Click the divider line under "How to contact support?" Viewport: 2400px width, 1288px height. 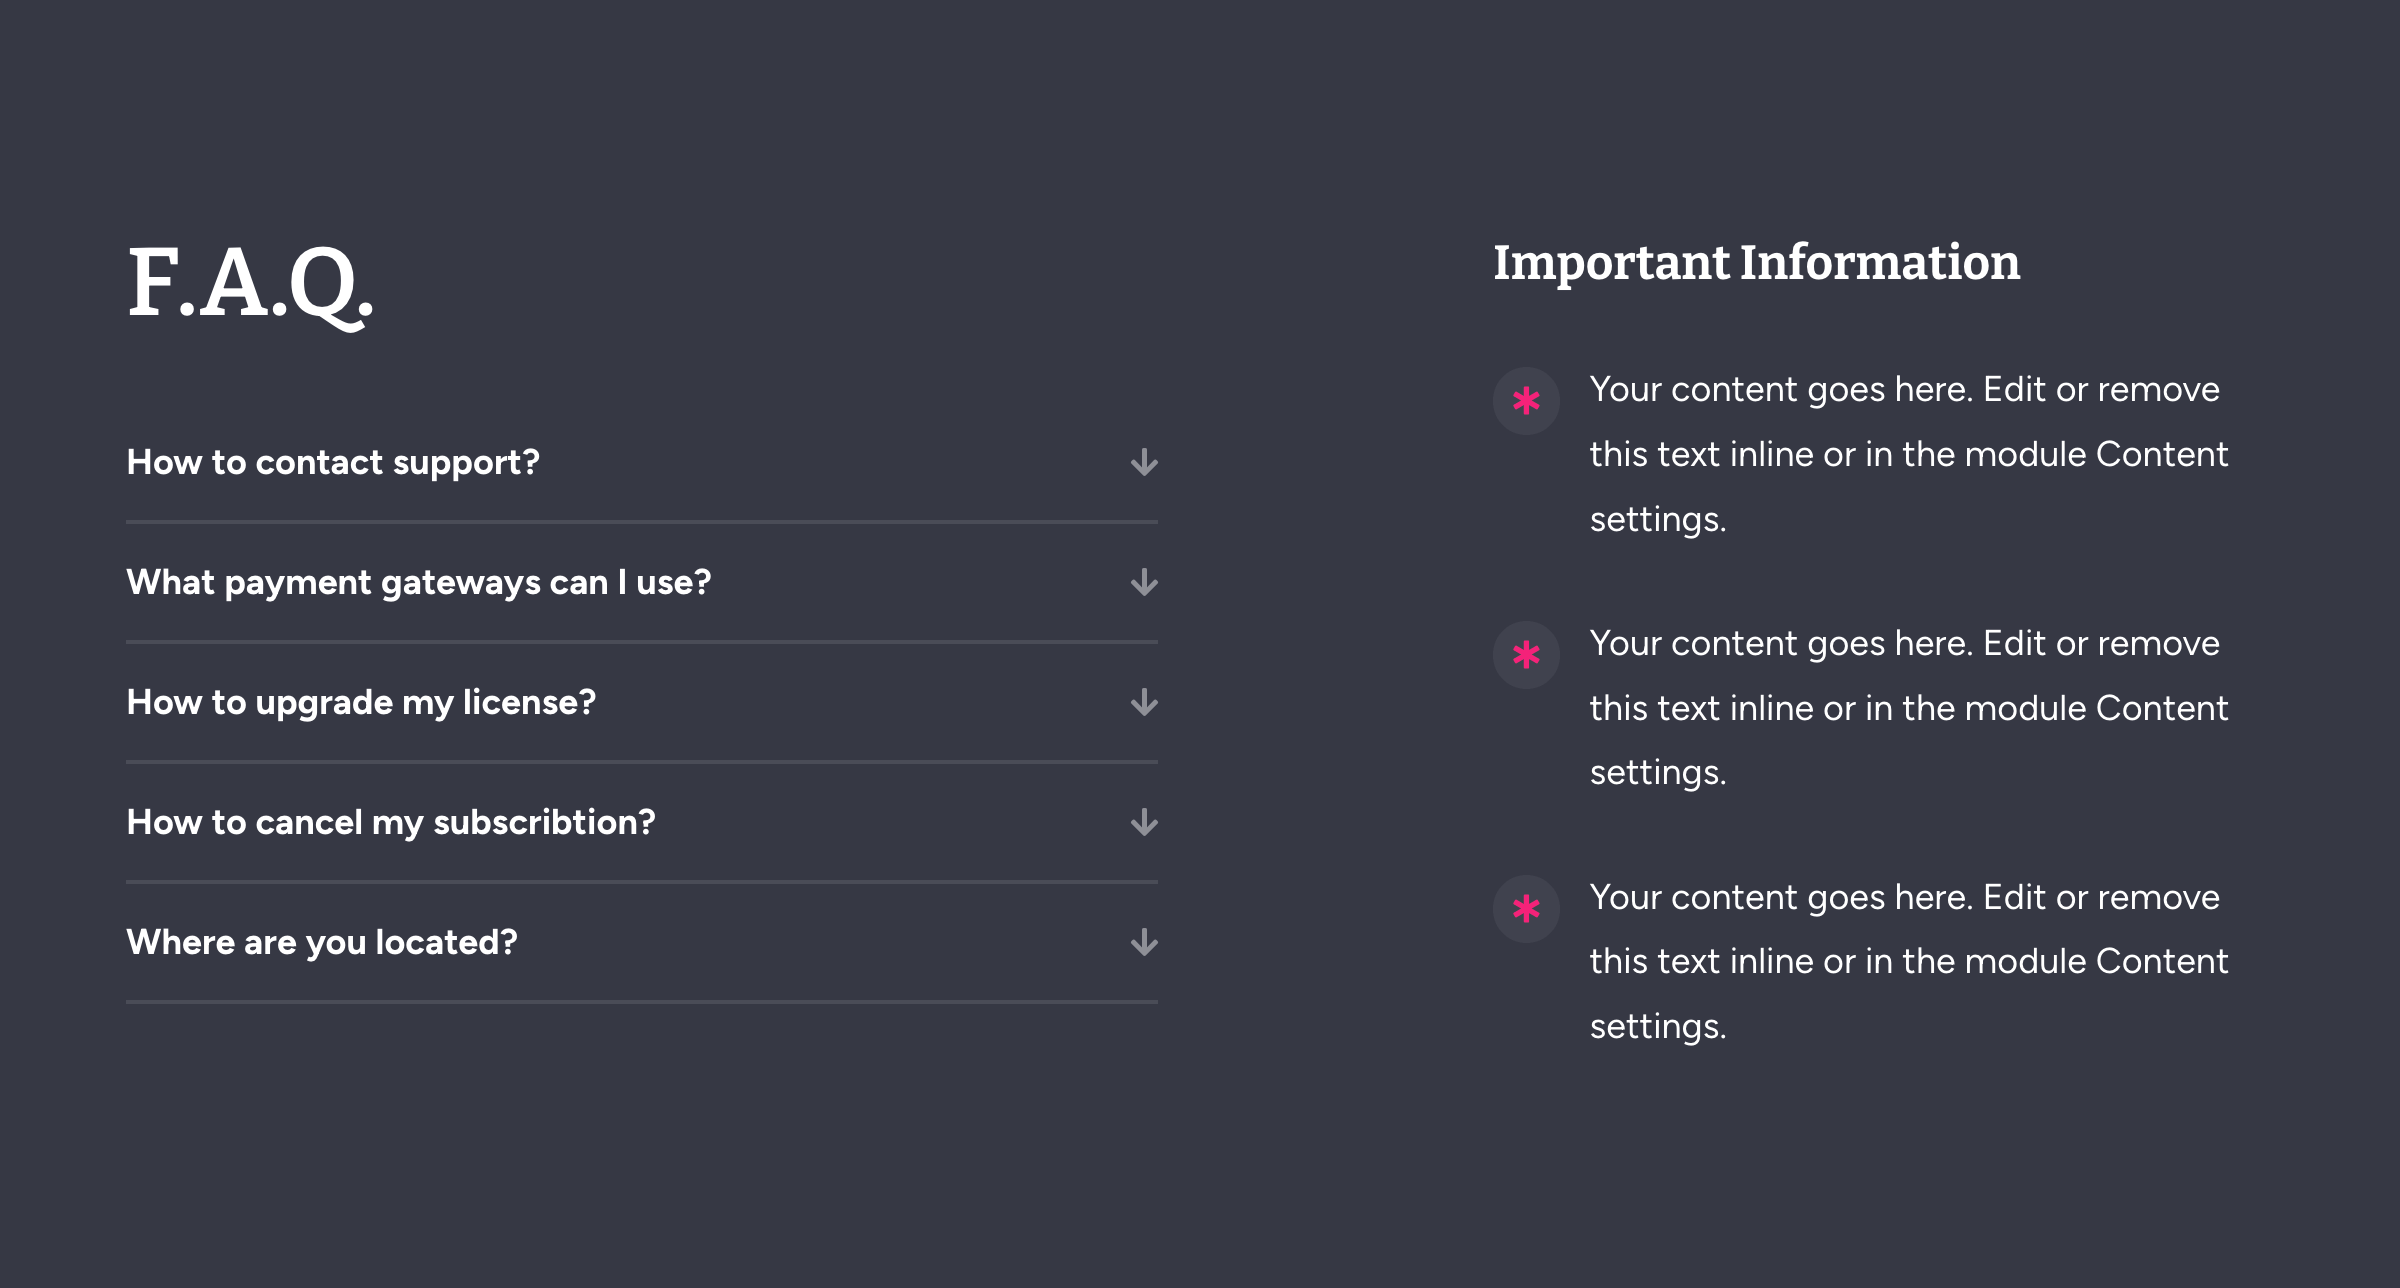coord(642,521)
